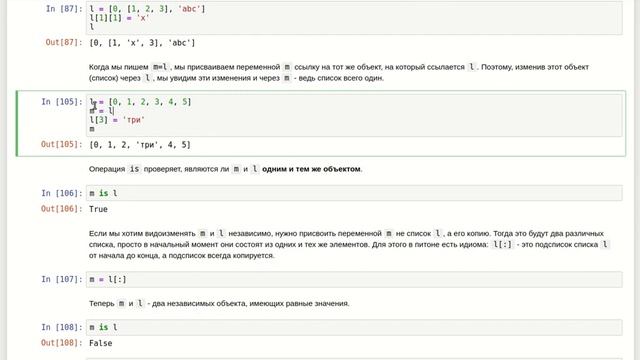
Task: Click code cell 'm = l[:]' In [107]
Action: [354, 280]
